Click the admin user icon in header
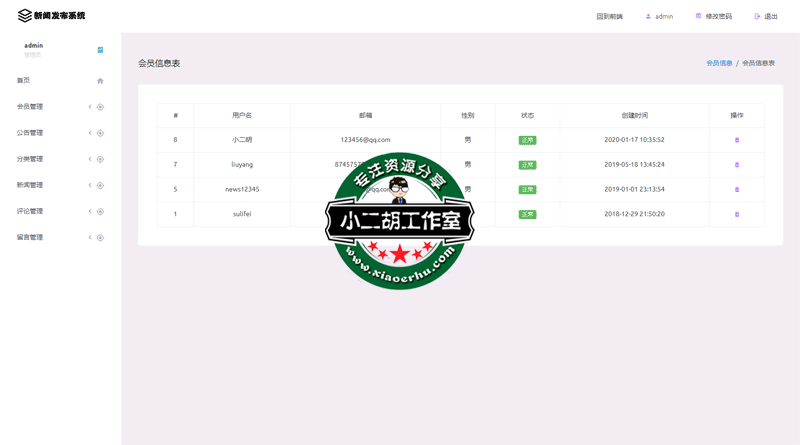 click(648, 17)
